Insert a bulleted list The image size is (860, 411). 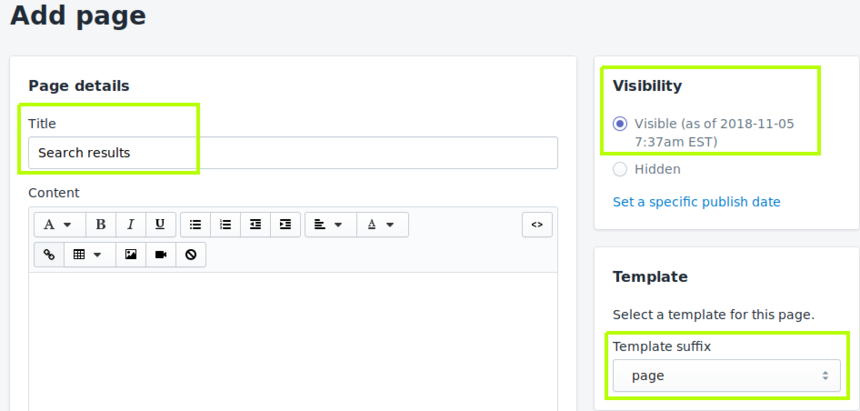pyautogui.click(x=196, y=224)
